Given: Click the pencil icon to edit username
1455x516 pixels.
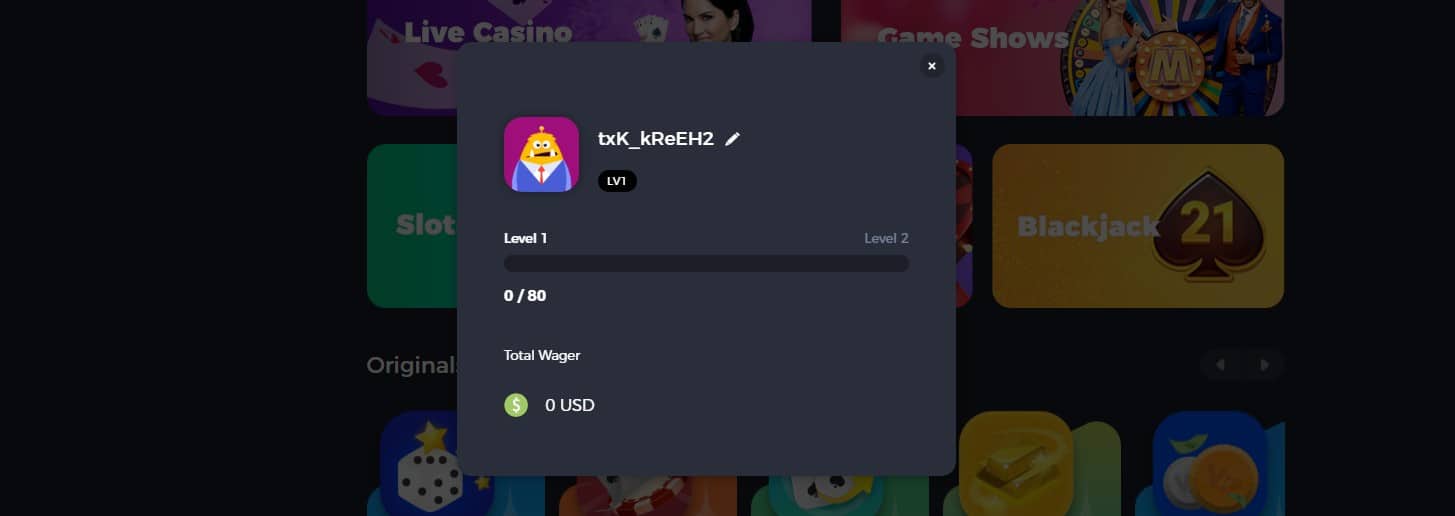Looking at the screenshot, I should pos(732,139).
